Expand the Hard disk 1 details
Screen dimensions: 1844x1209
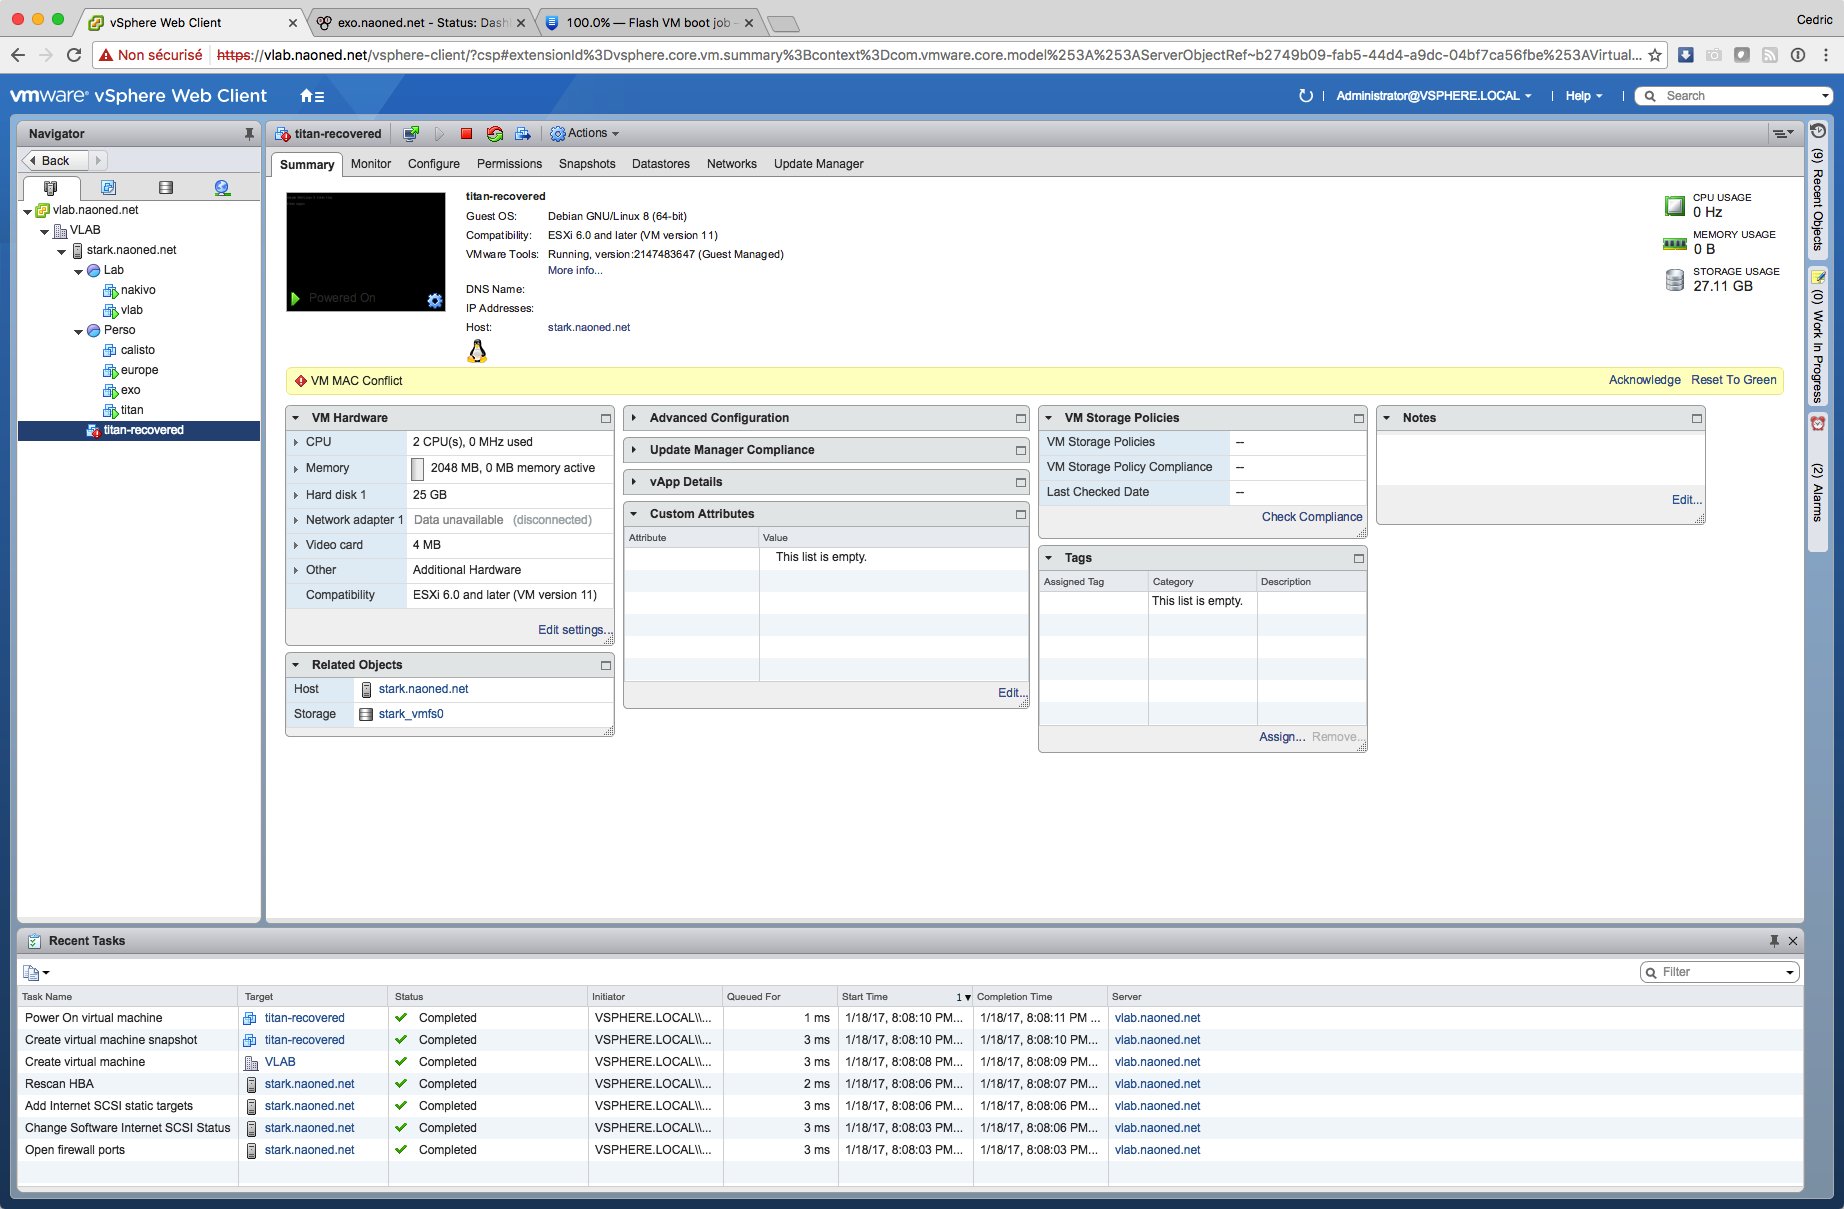point(296,495)
